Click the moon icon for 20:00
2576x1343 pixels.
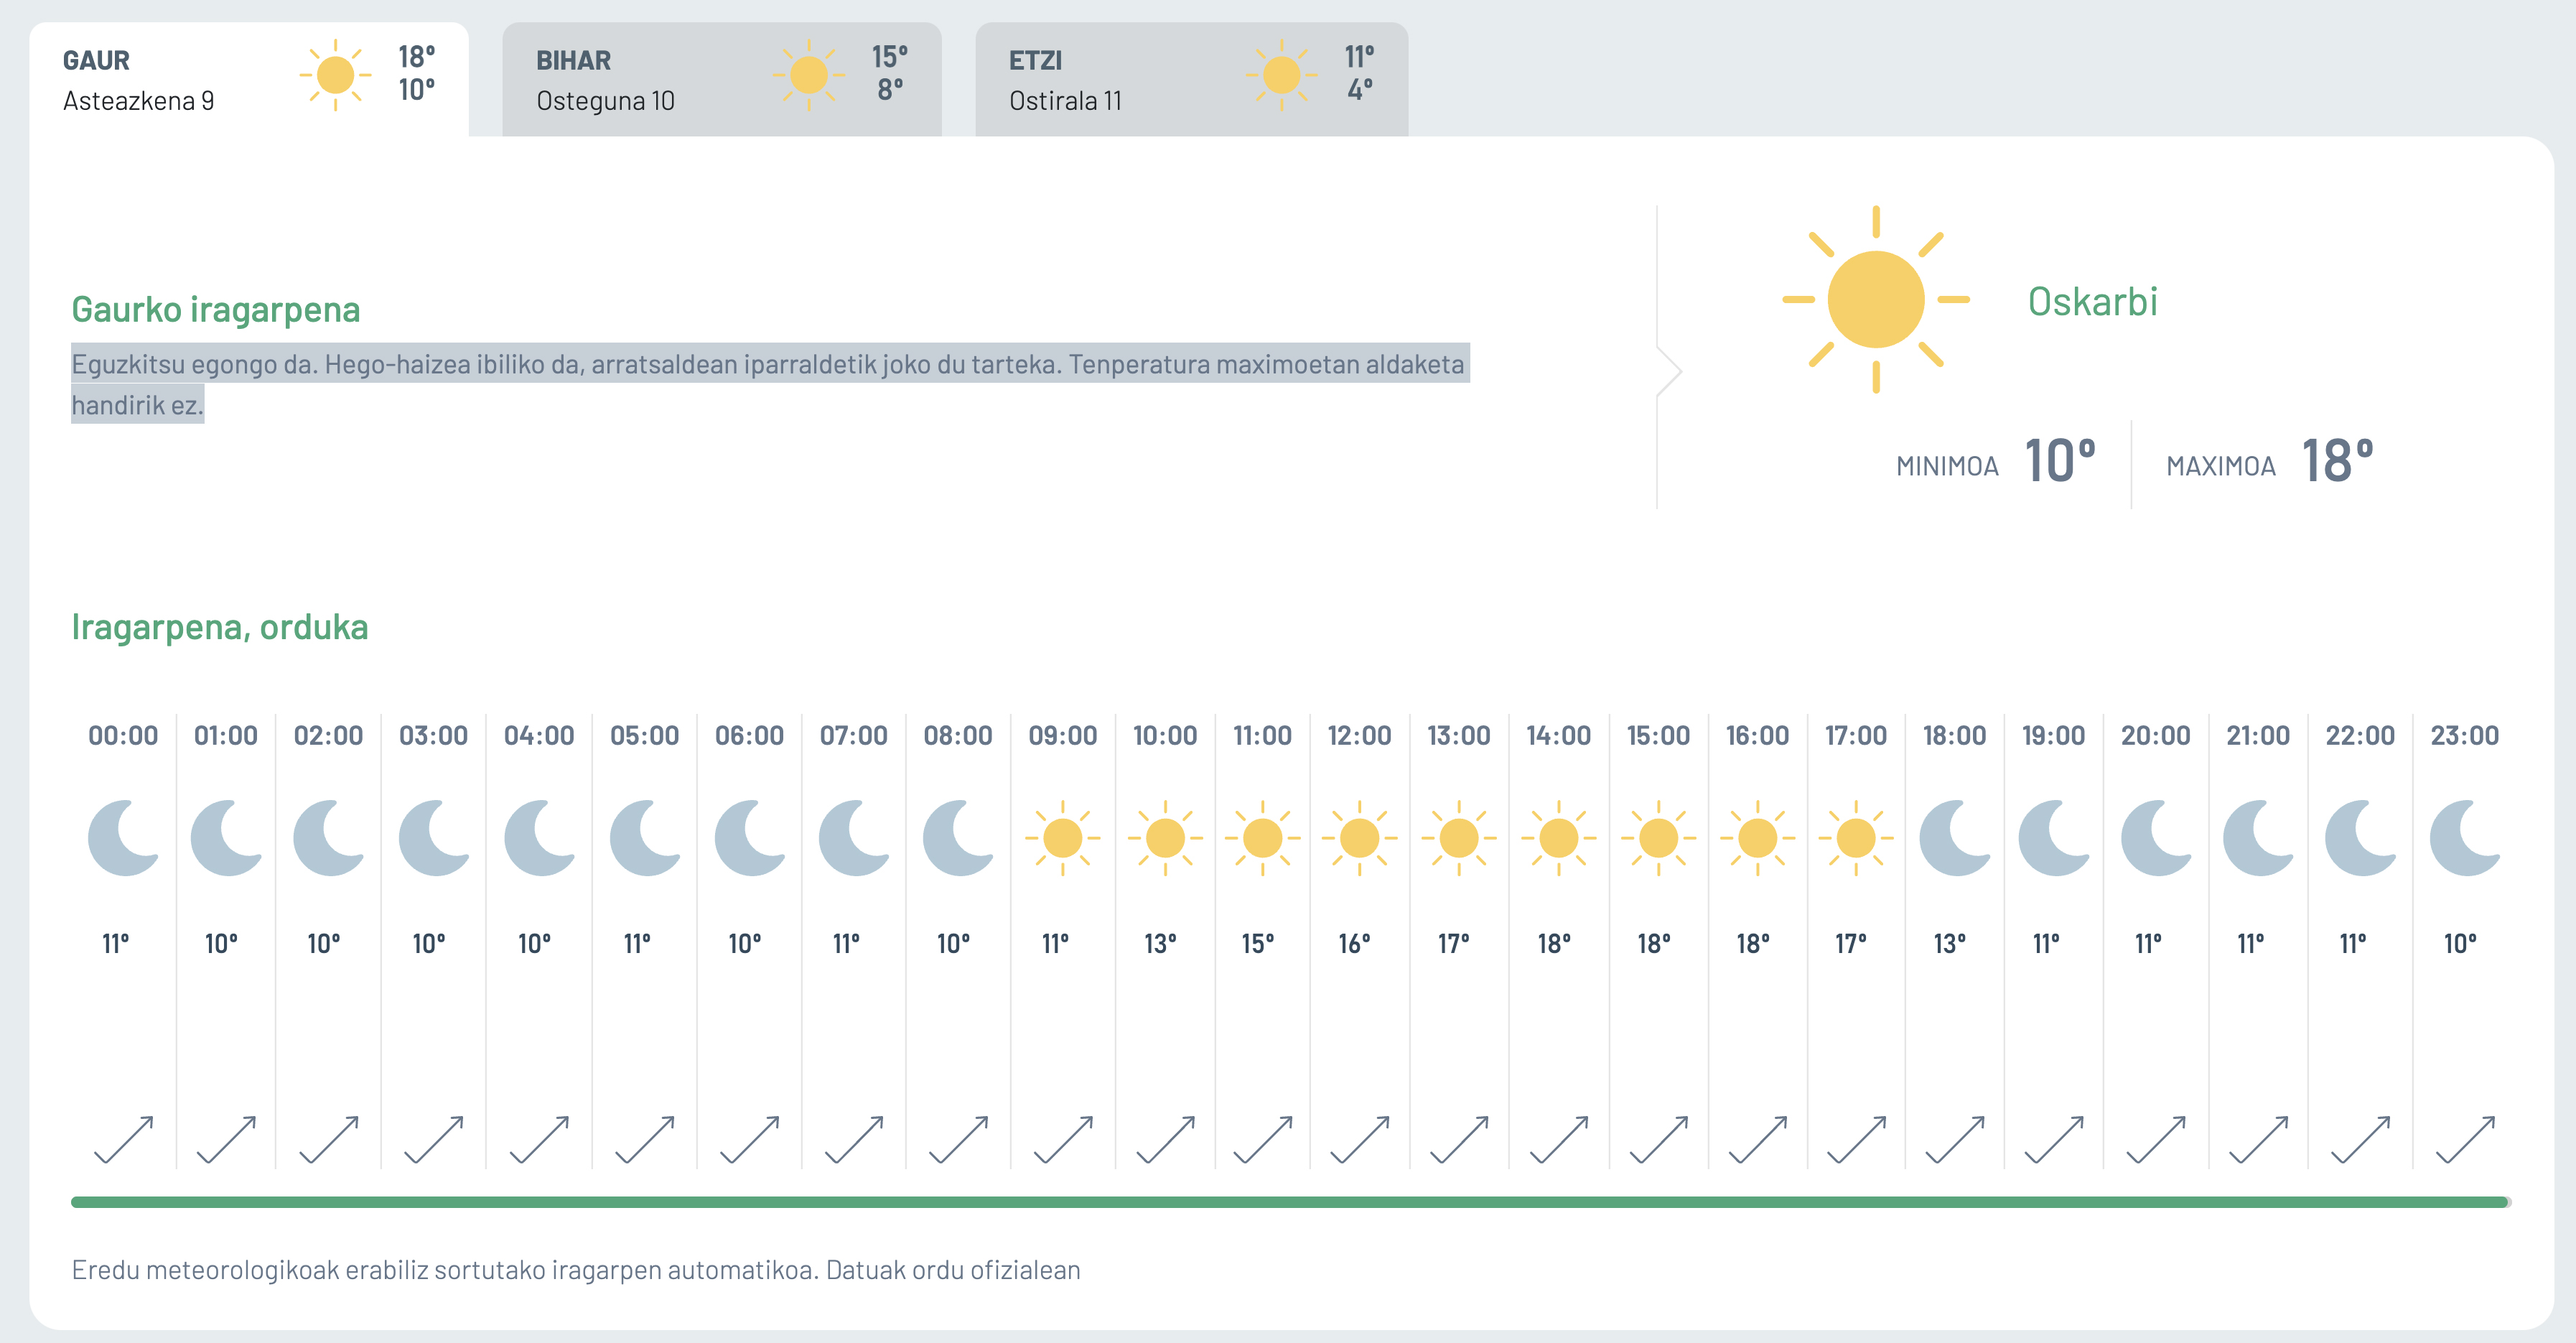coord(2157,838)
